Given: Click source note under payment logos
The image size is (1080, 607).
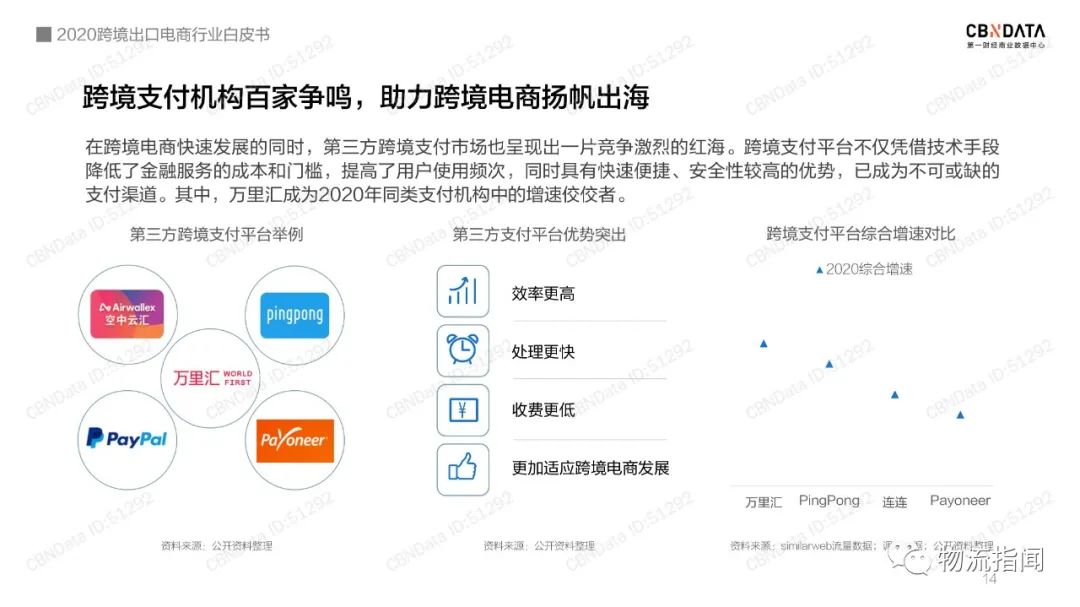Looking at the screenshot, I should 216,546.
